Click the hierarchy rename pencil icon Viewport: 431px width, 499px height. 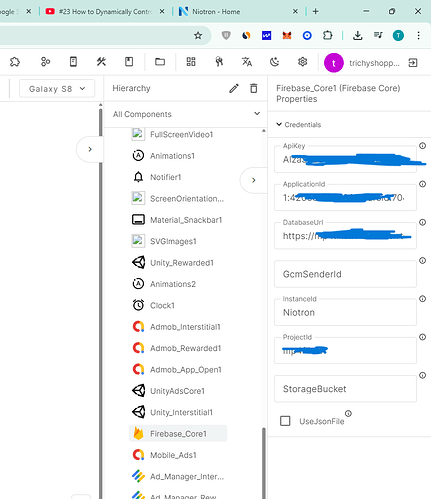[x=234, y=88]
